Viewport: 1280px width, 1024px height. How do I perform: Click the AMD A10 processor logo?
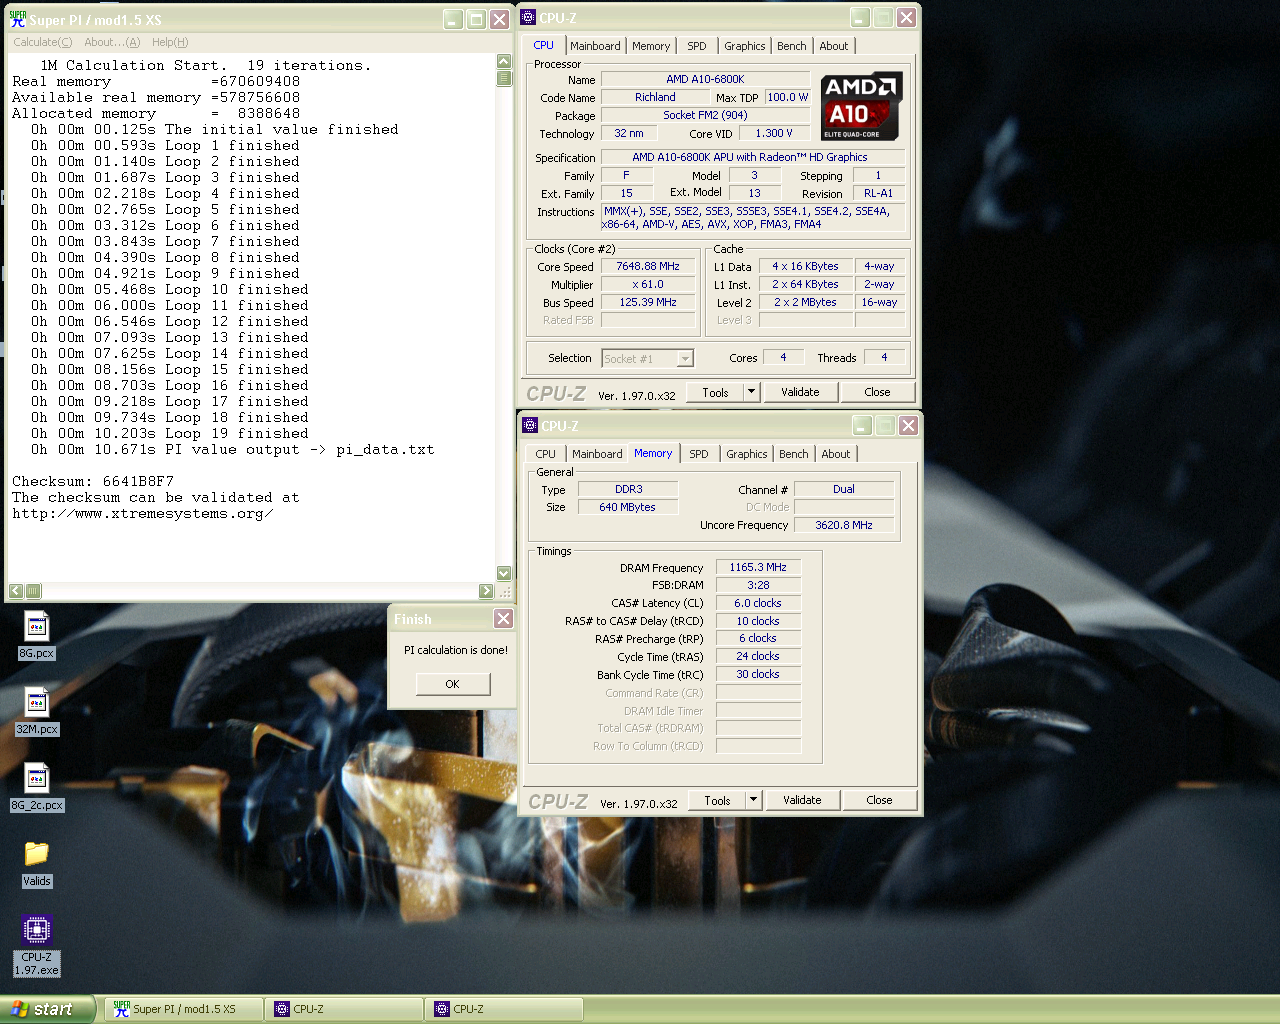point(862,106)
